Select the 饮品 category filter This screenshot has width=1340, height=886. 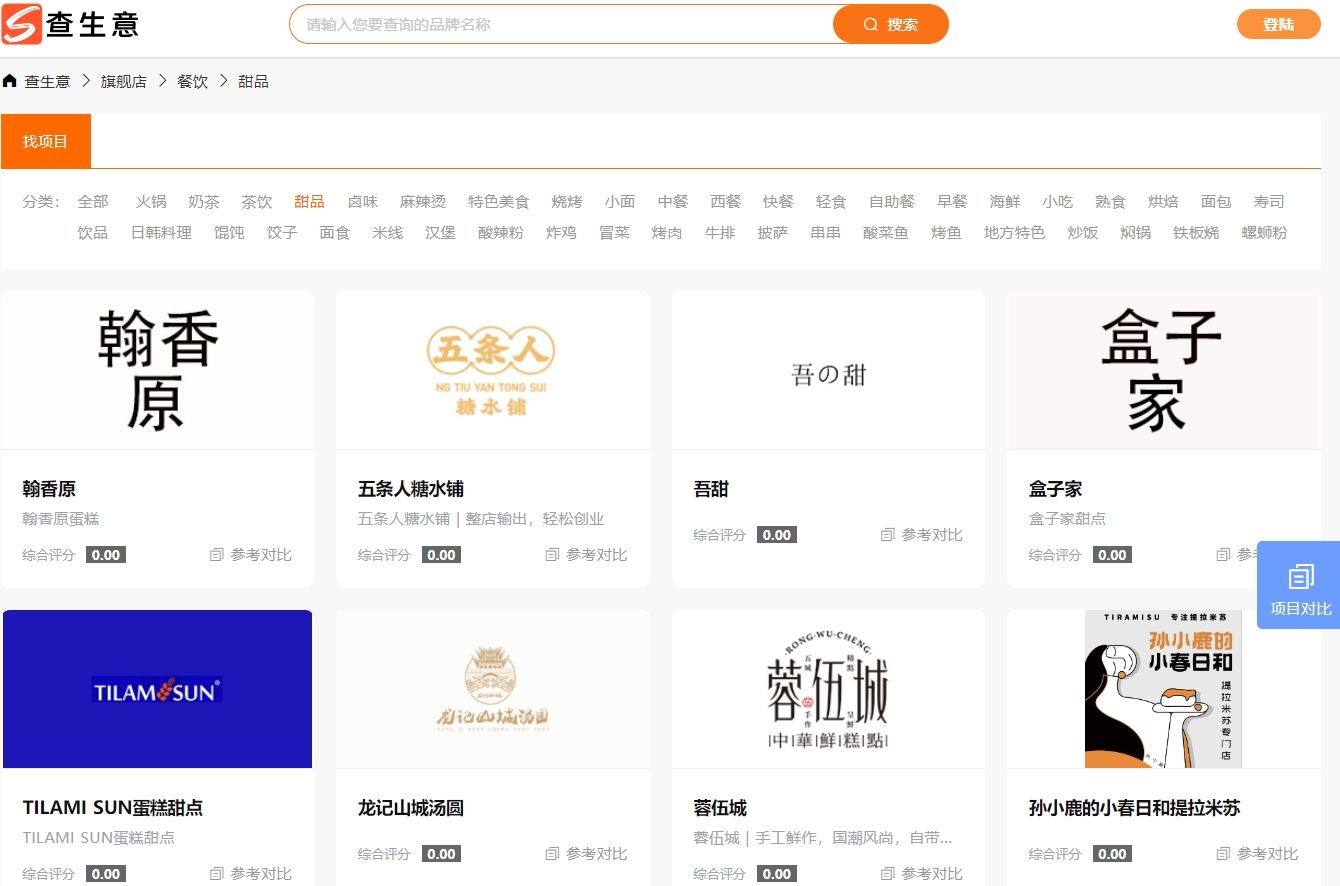click(x=93, y=233)
